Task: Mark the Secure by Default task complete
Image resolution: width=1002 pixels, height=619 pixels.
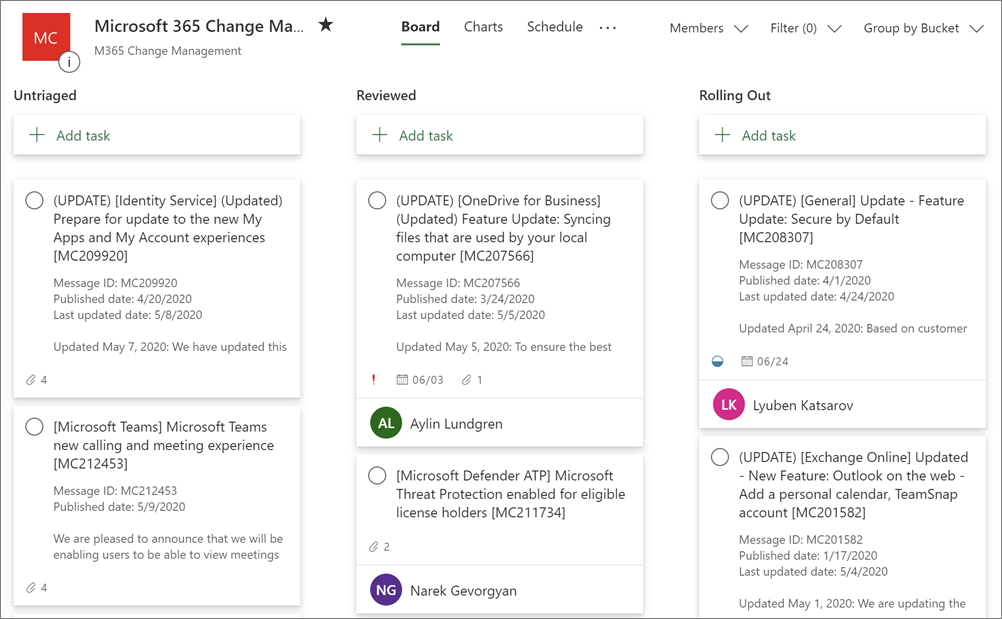Action: 720,201
